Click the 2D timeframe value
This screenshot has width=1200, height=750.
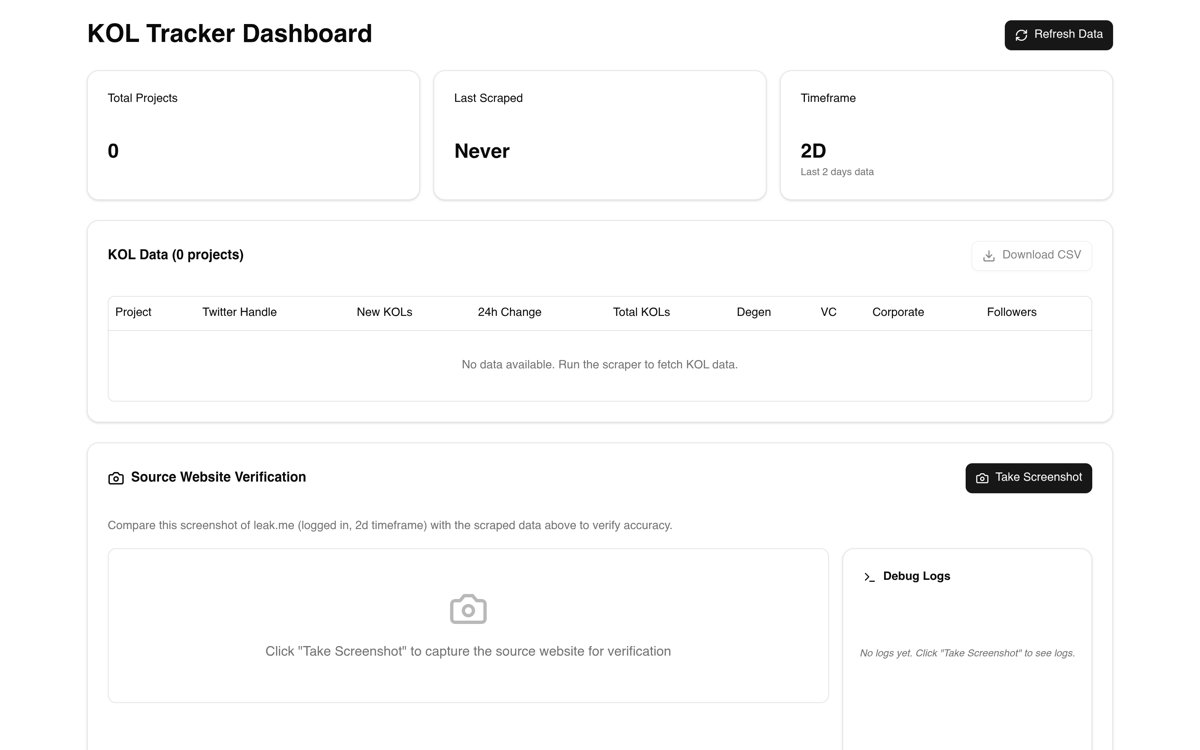[813, 151]
